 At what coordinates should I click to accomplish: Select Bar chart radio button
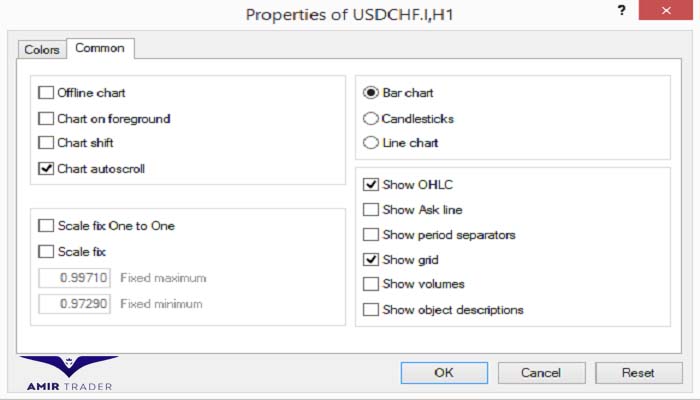[x=371, y=92]
